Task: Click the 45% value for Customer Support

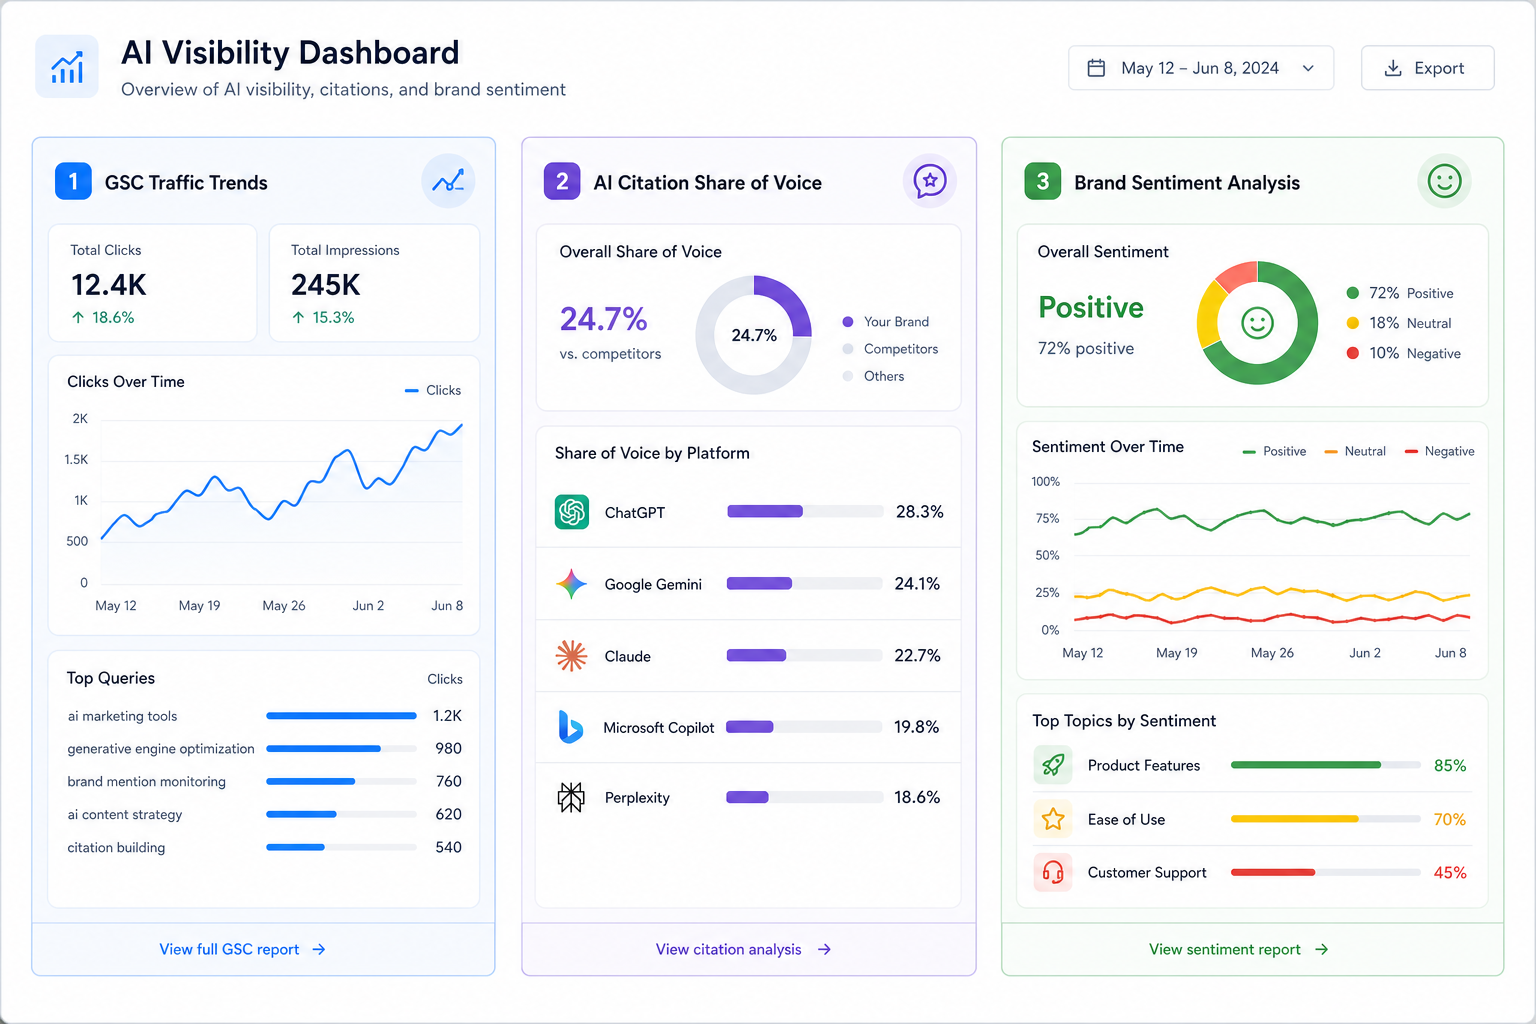Action: point(1450,872)
